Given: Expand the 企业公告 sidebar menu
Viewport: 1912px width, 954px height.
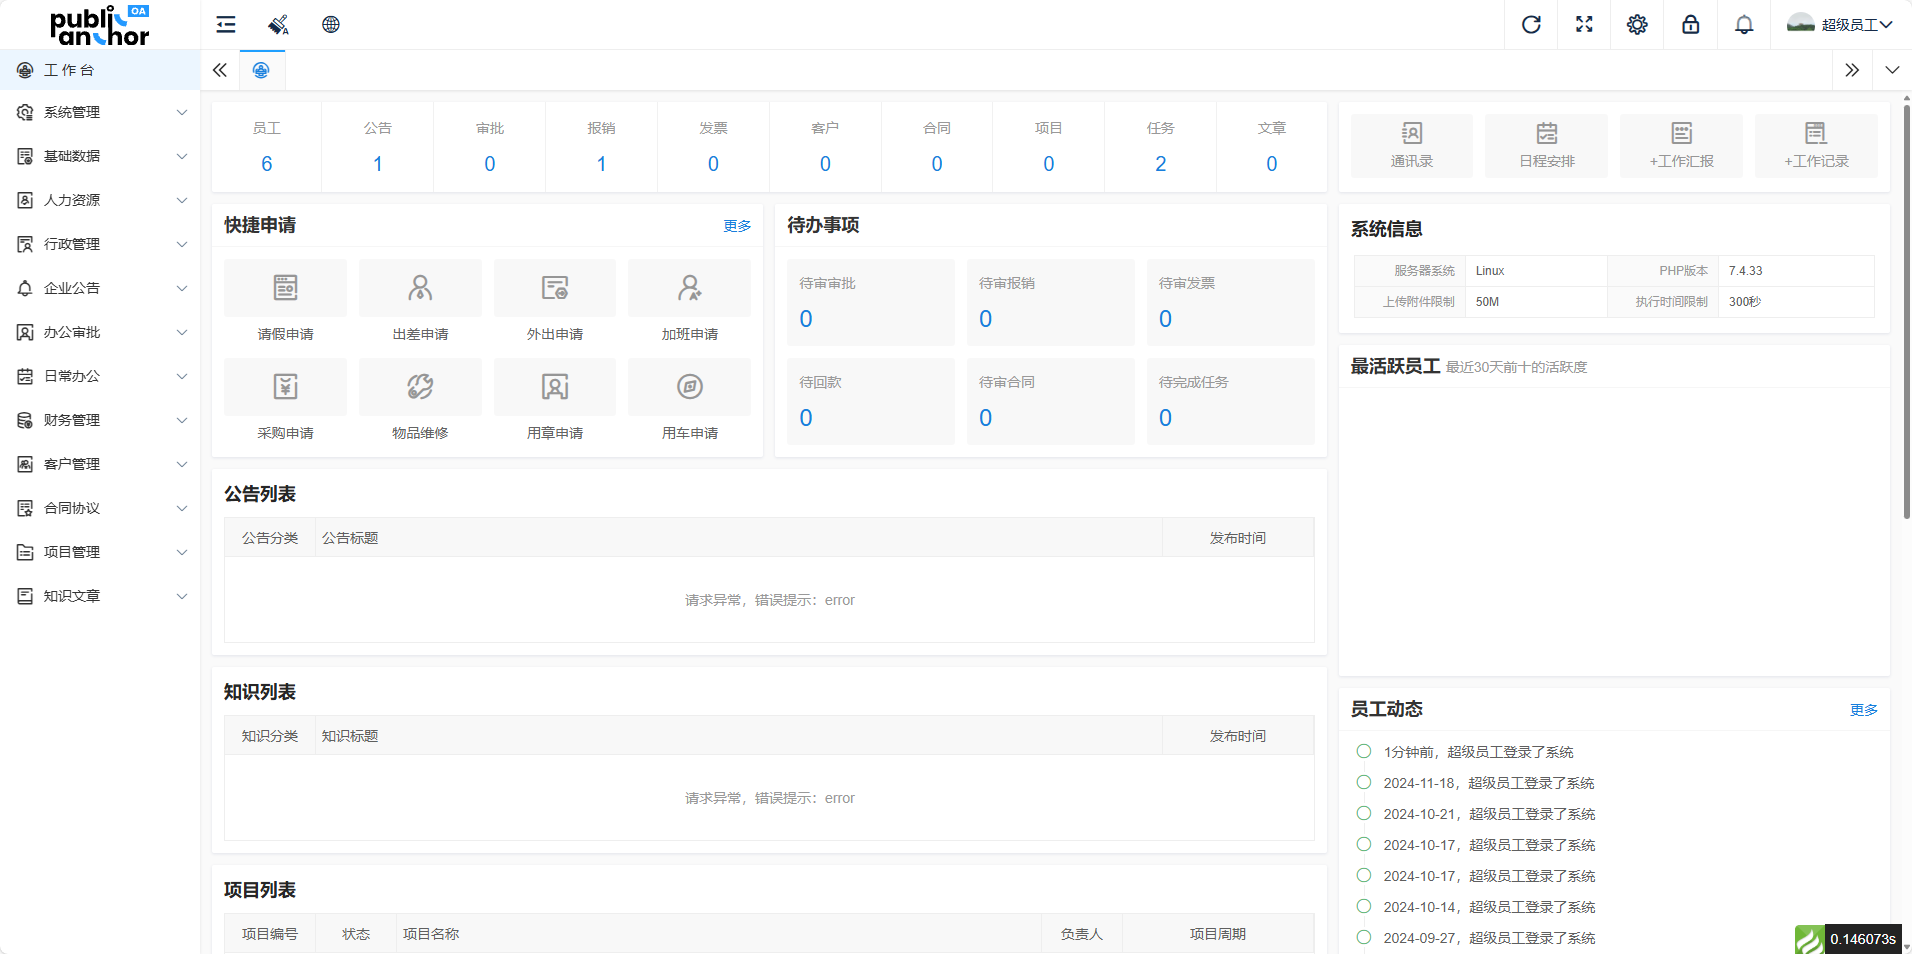Looking at the screenshot, I should 100,288.
